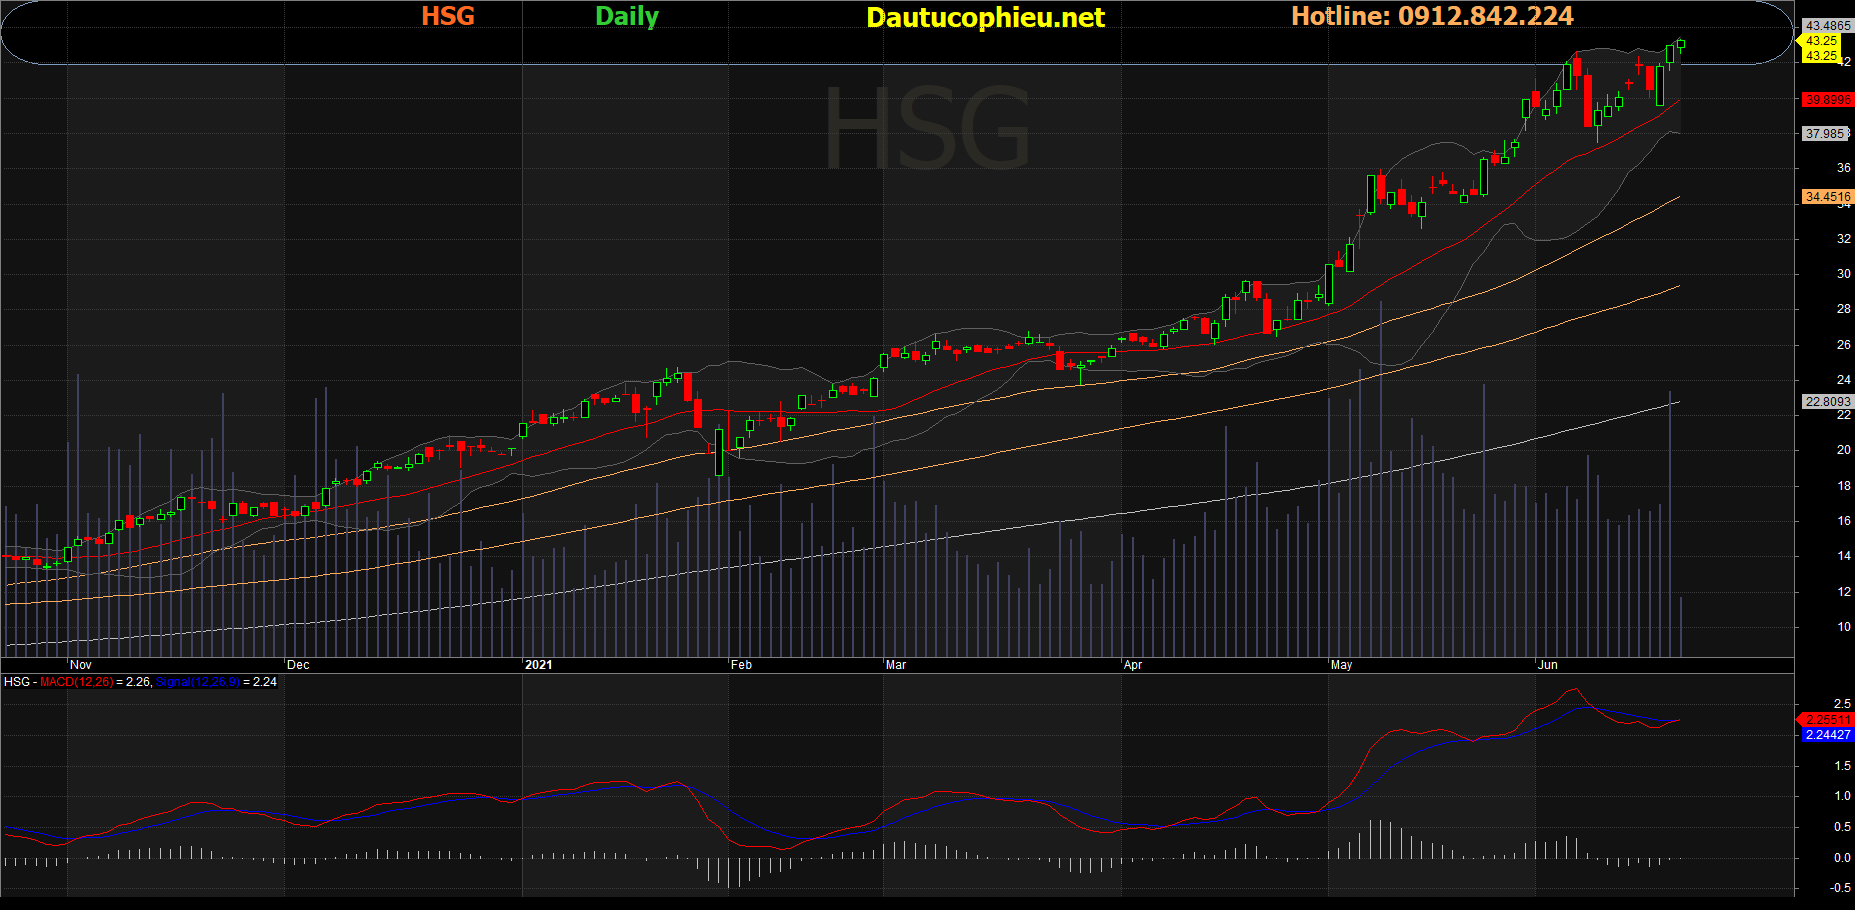This screenshot has height=910, width=1855.
Task: Click the 22.8093 long-term average label
Action: 1827,402
